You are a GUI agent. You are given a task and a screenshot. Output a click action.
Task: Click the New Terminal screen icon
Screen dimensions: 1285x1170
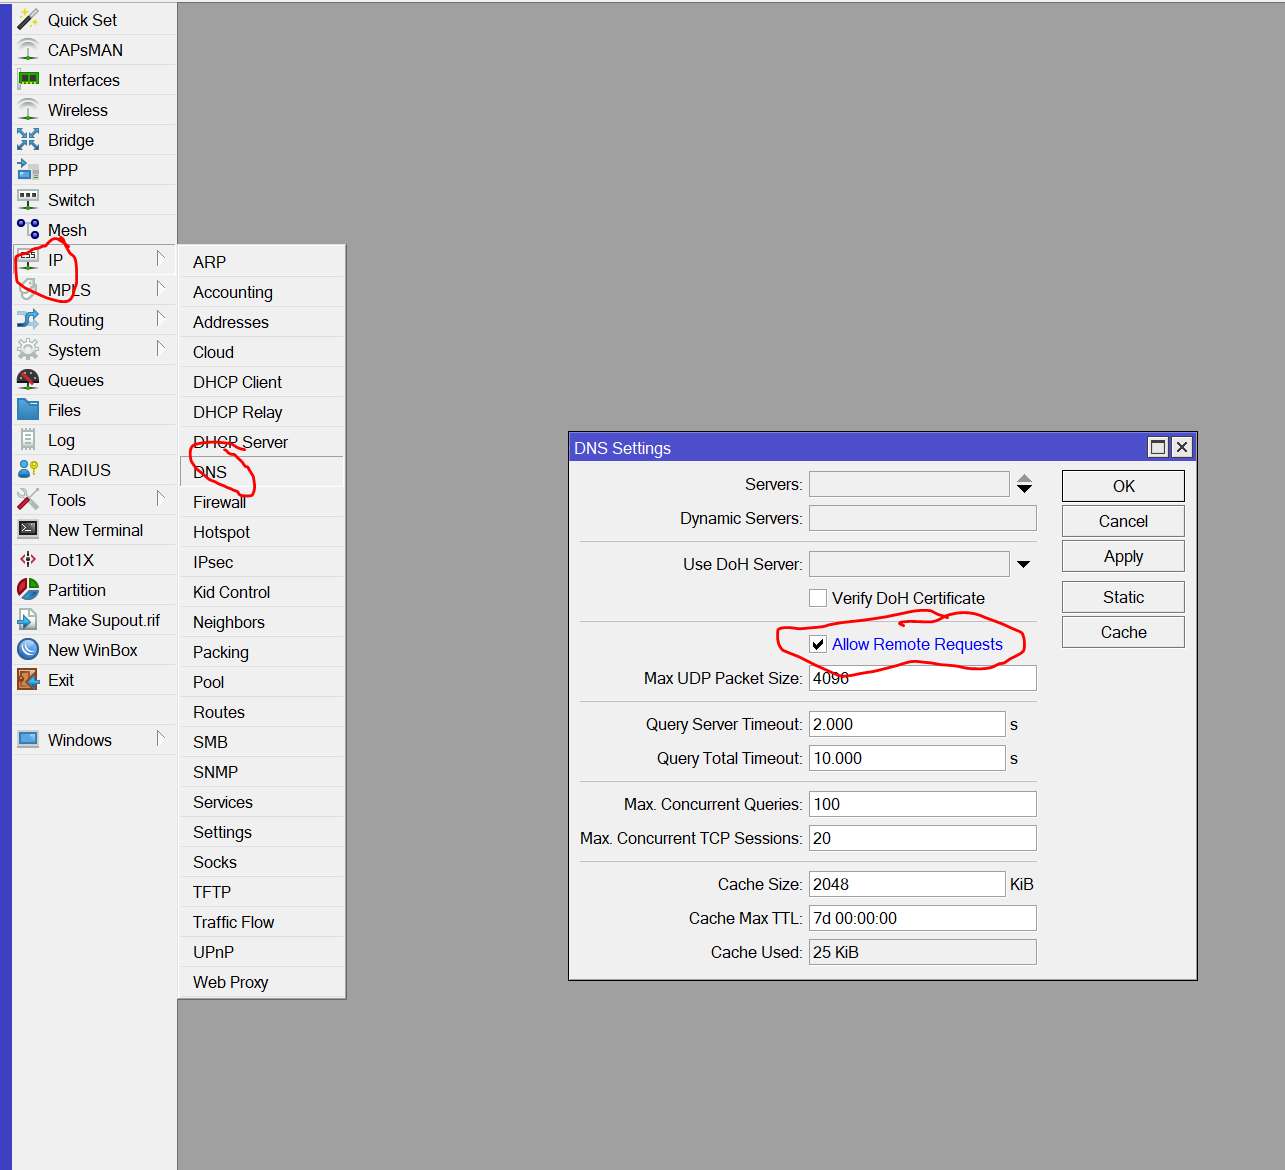(28, 529)
